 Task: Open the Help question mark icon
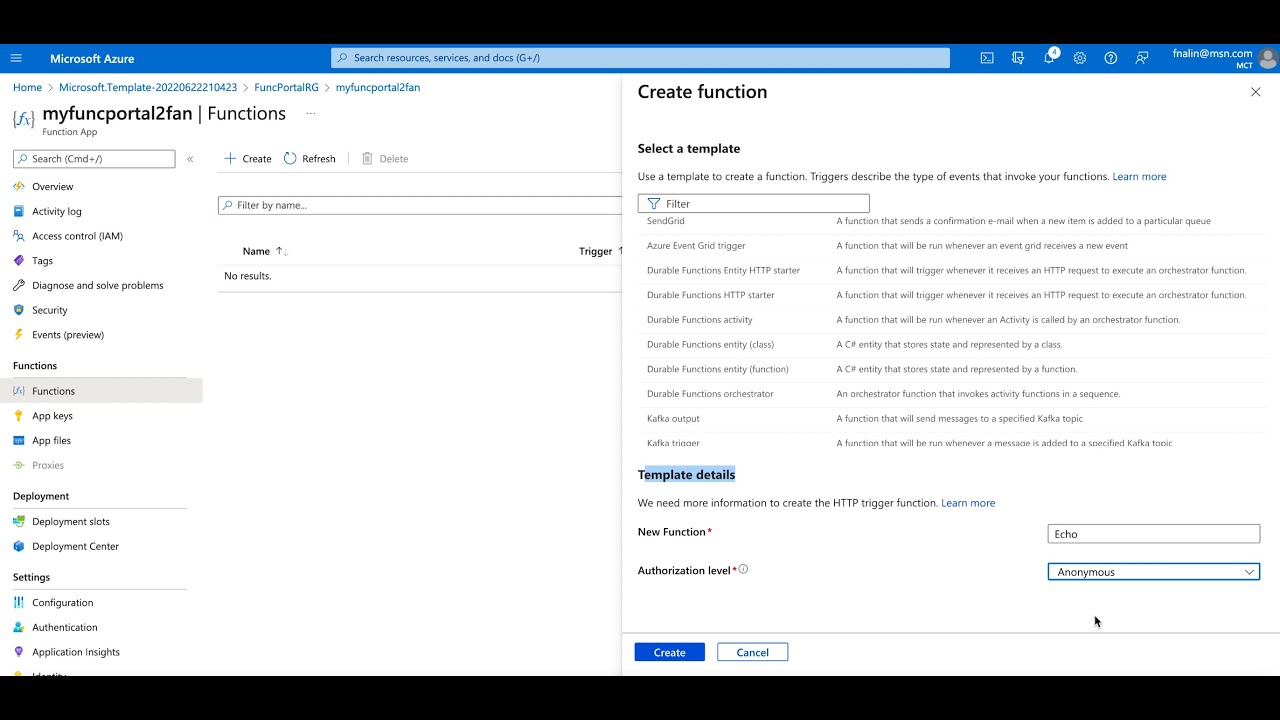[x=1111, y=58]
